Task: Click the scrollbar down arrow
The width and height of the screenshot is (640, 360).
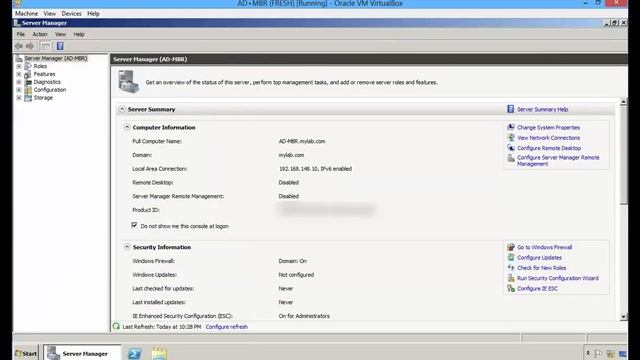Action: [623, 317]
